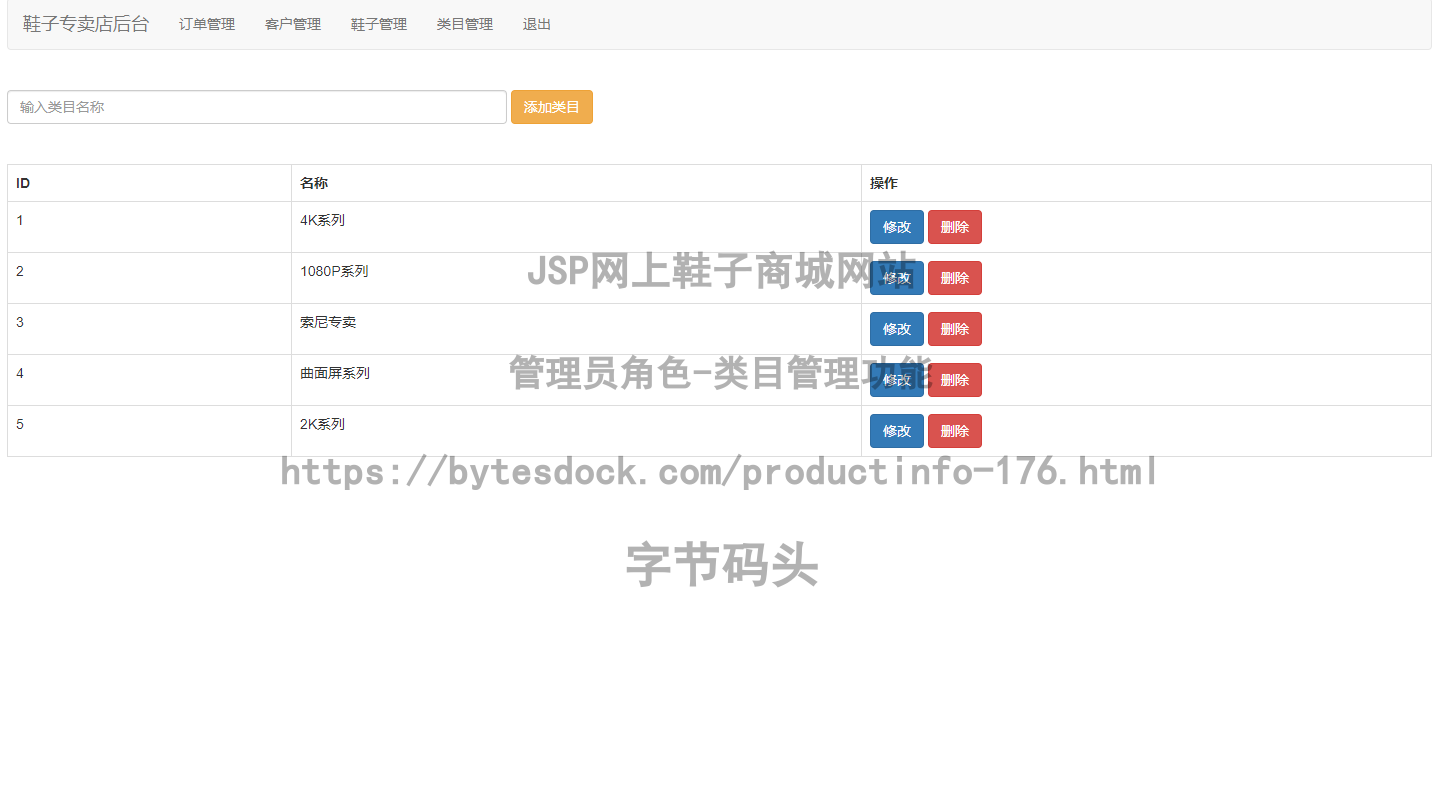Click ID cell 5 of 2K系列 row
This screenshot has width=1443, height=793.
pyautogui.click(x=149, y=431)
